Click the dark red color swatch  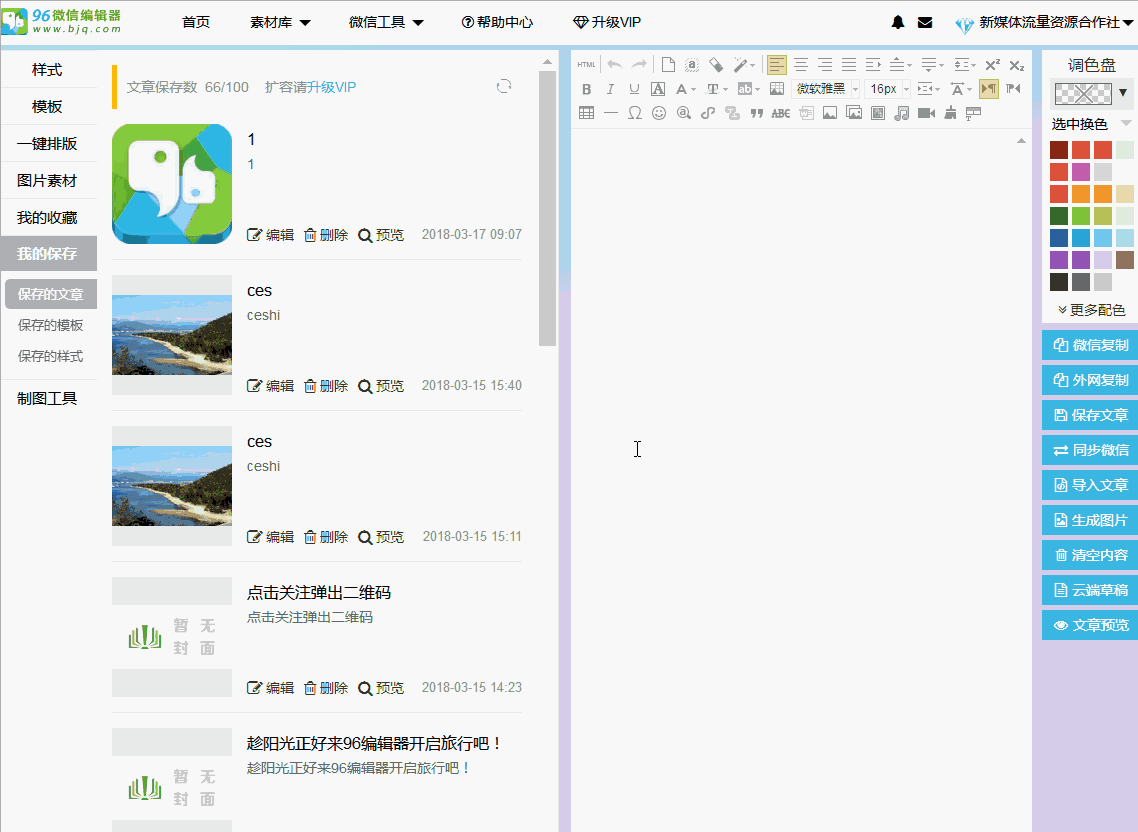point(1059,150)
